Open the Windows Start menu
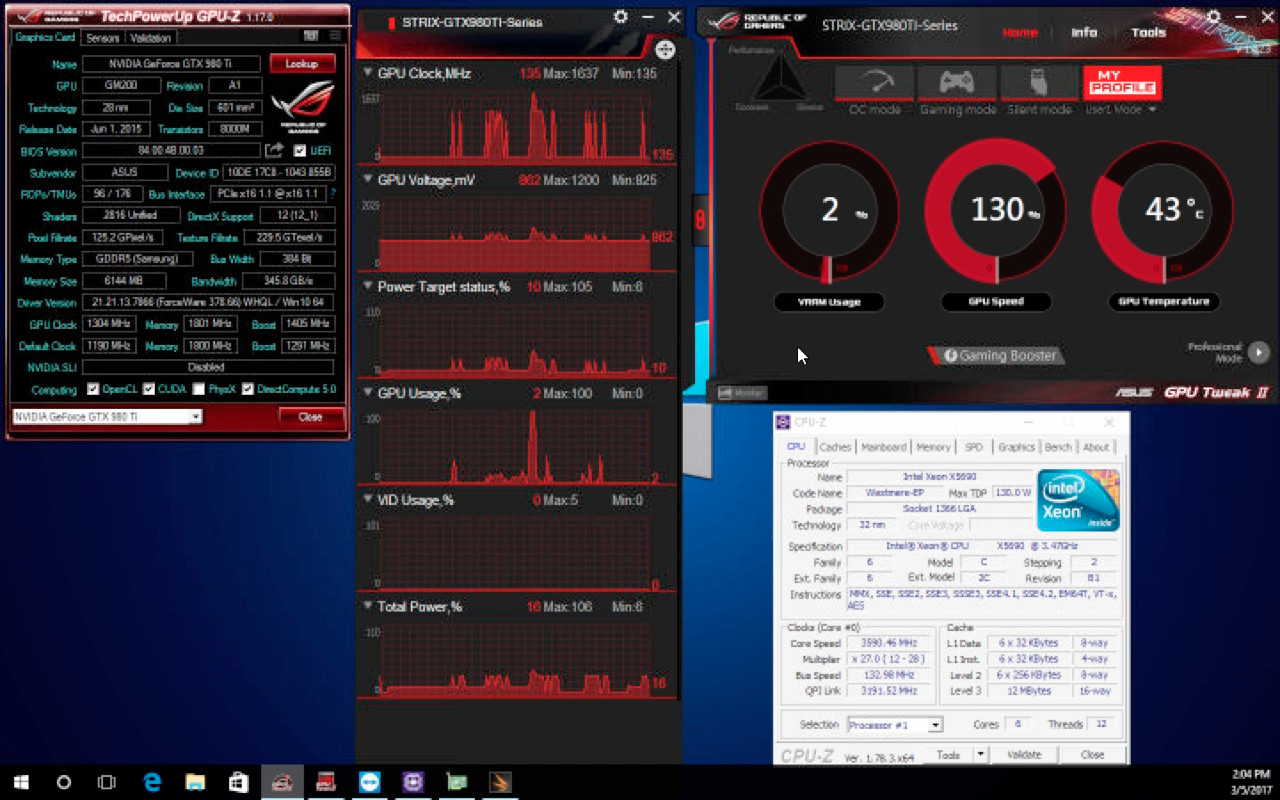Image resolution: width=1280 pixels, height=800 pixels. (21, 782)
